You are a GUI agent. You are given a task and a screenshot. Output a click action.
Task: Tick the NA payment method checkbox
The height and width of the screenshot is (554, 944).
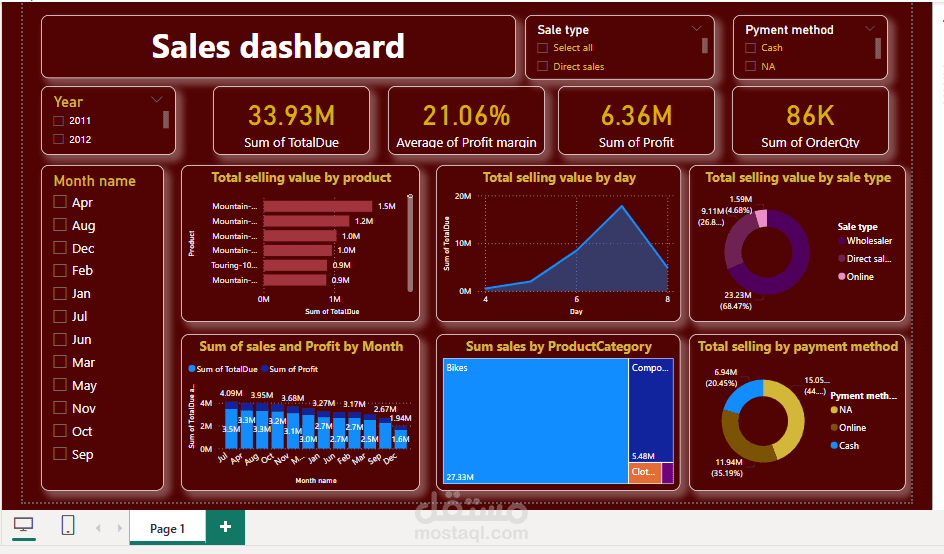pos(750,66)
